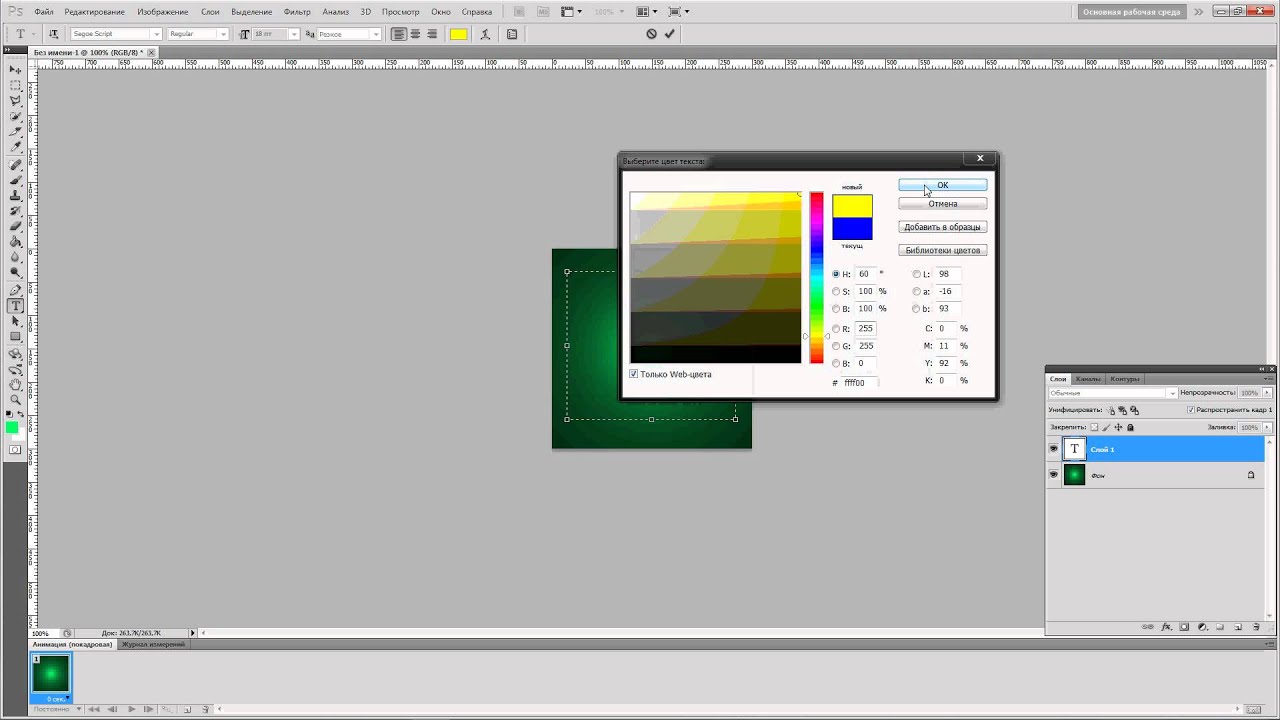This screenshot has height=720, width=1280.
Task: Click the Отмена button
Action: [x=942, y=204]
